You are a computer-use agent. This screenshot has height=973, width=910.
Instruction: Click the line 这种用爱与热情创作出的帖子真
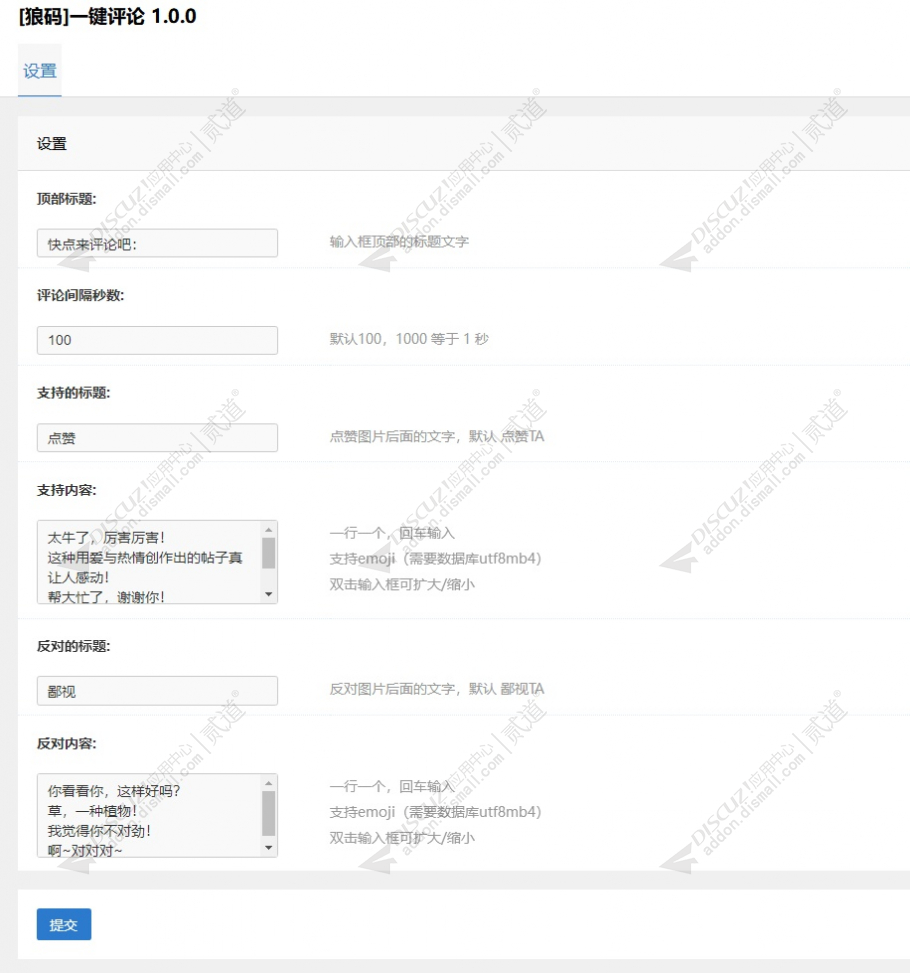145,557
